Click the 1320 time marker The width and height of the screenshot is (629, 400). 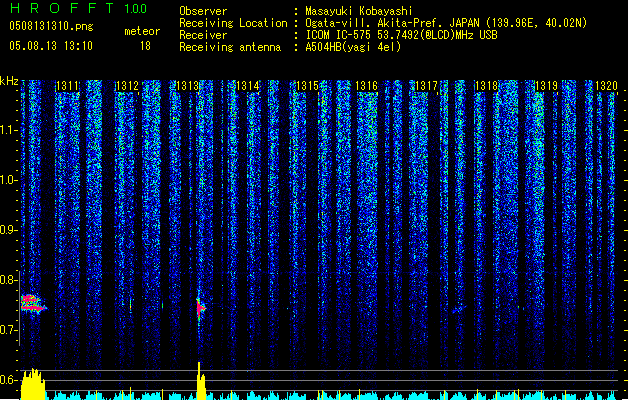606,86
